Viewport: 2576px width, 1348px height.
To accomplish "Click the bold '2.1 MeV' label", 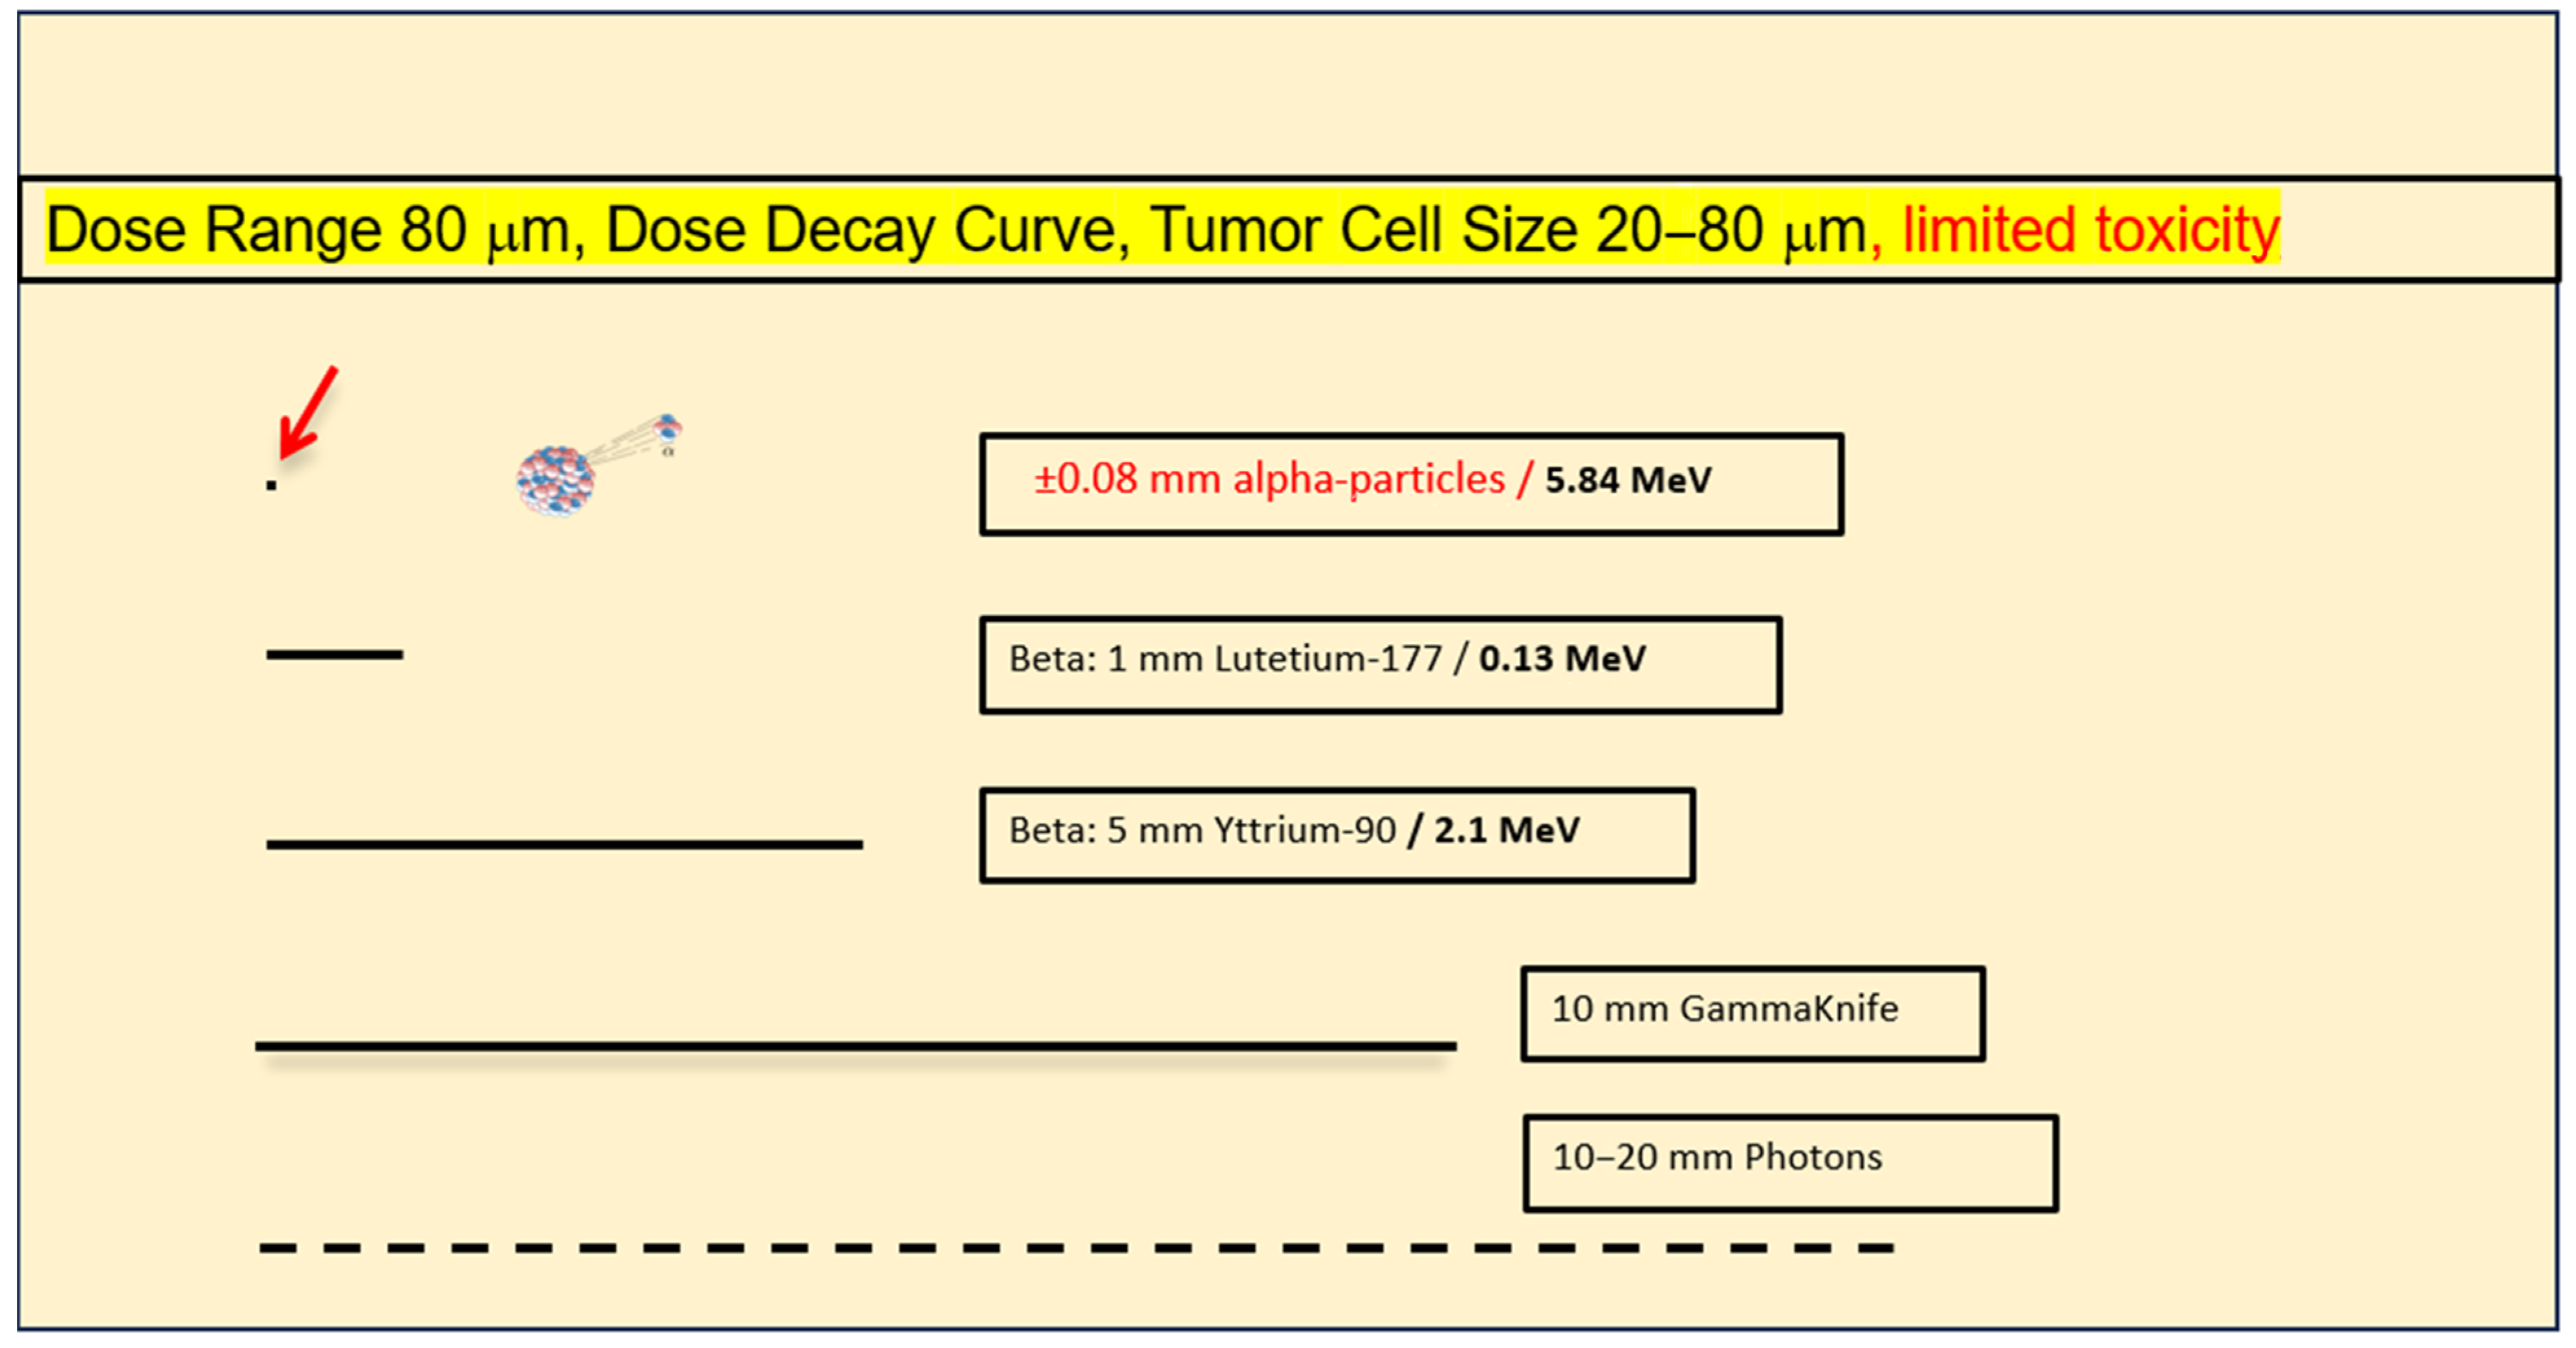I will (x=1506, y=830).
